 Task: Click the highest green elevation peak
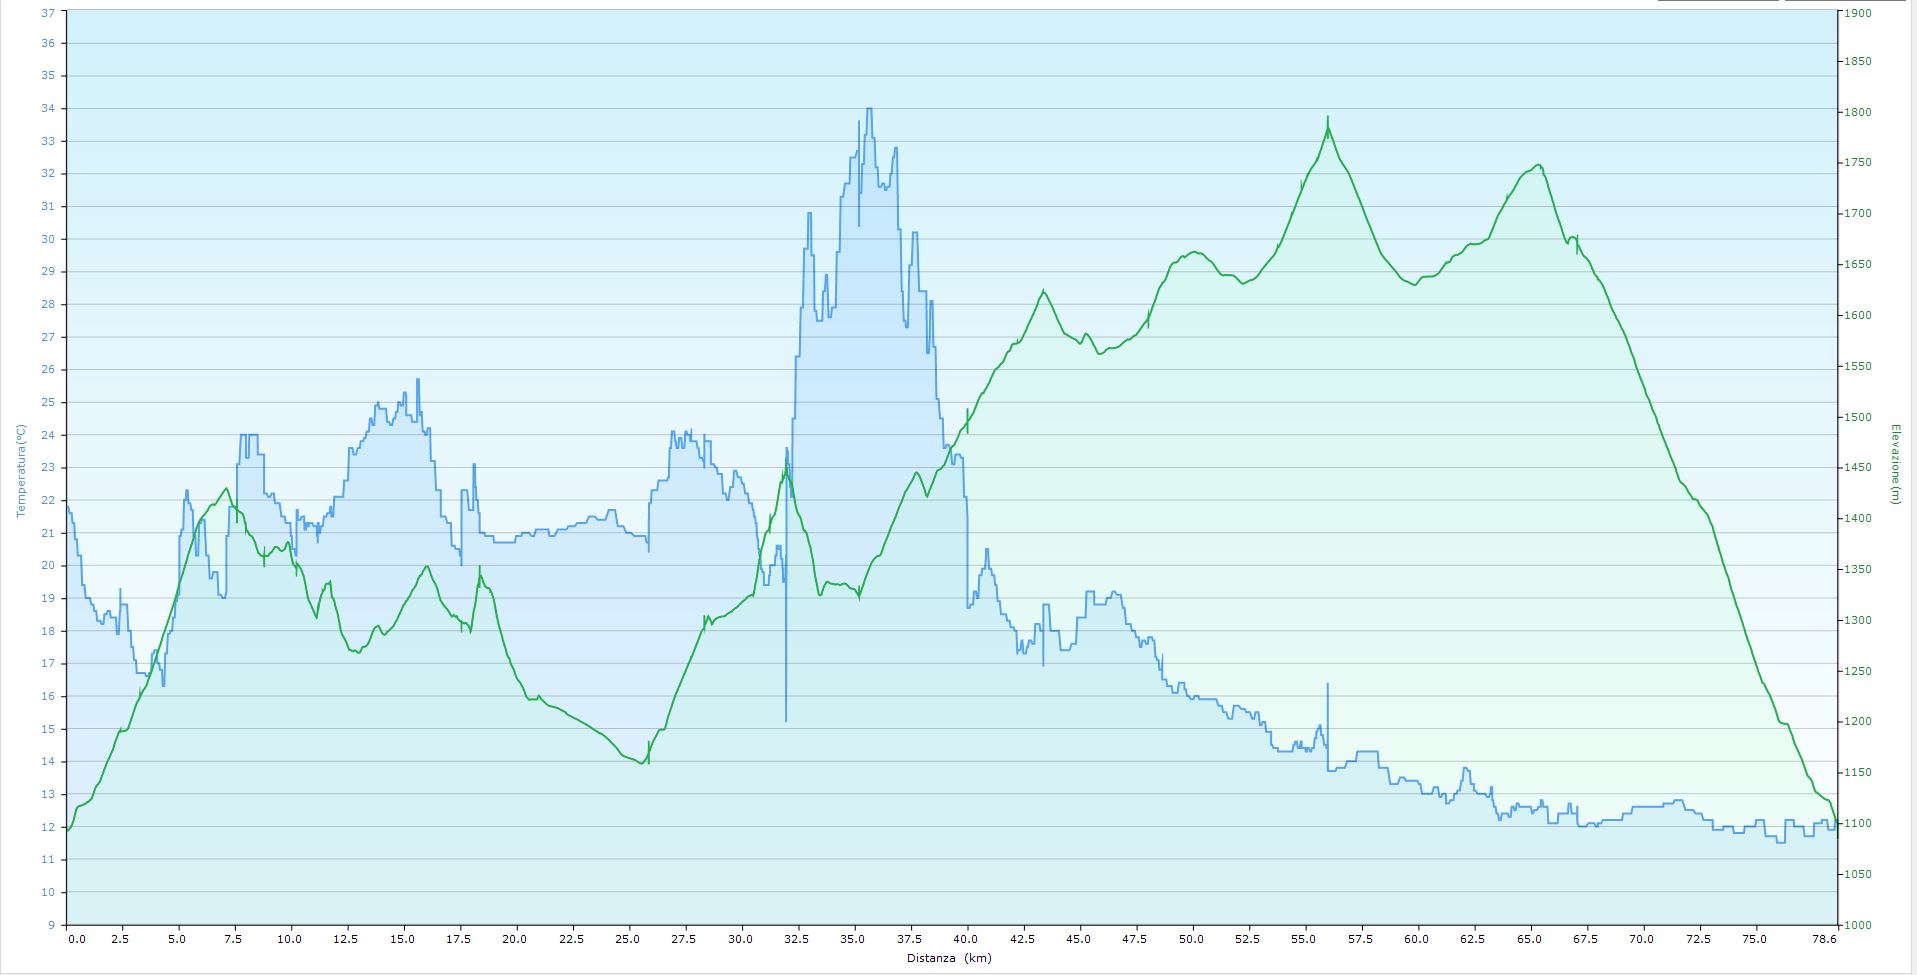(1328, 118)
